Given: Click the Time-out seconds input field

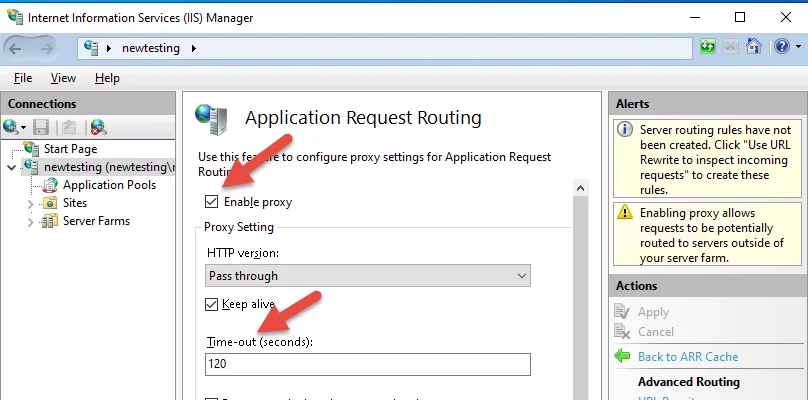Looking at the screenshot, I should pyautogui.click(x=367, y=365).
